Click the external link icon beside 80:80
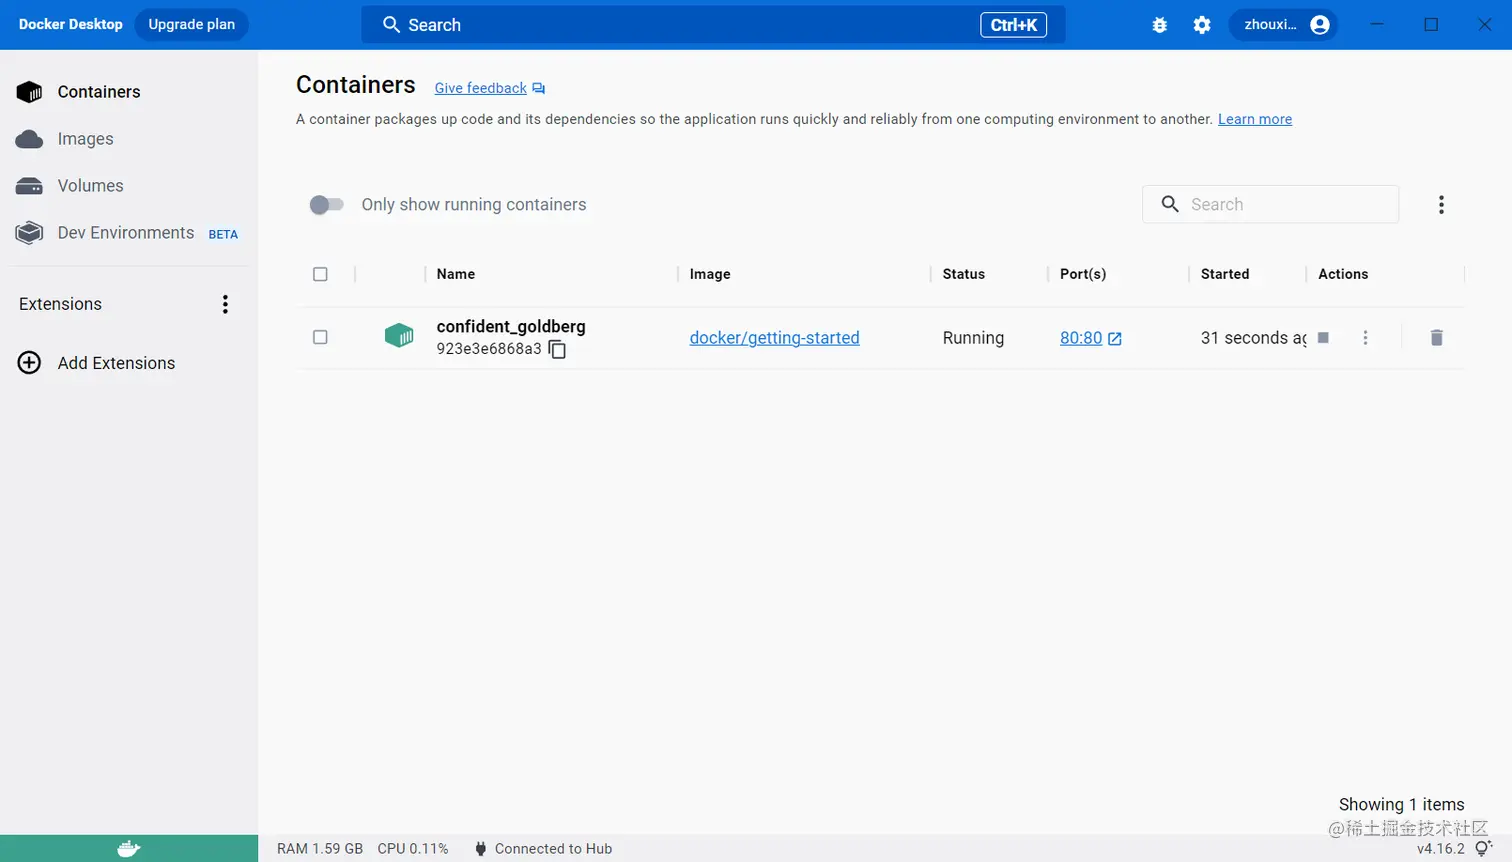The height and width of the screenshot is (862, 1512). pos(1115,339)
